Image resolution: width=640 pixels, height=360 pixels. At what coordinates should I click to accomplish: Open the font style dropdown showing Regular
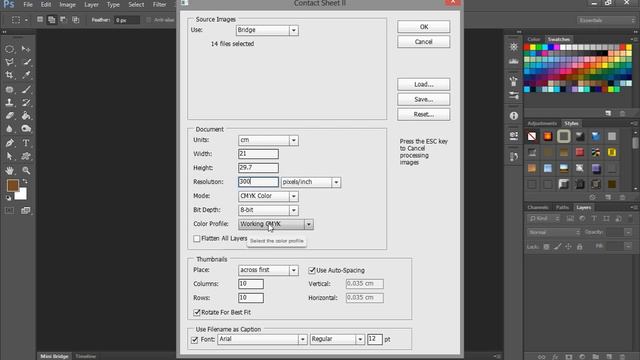tap(337, 339)
